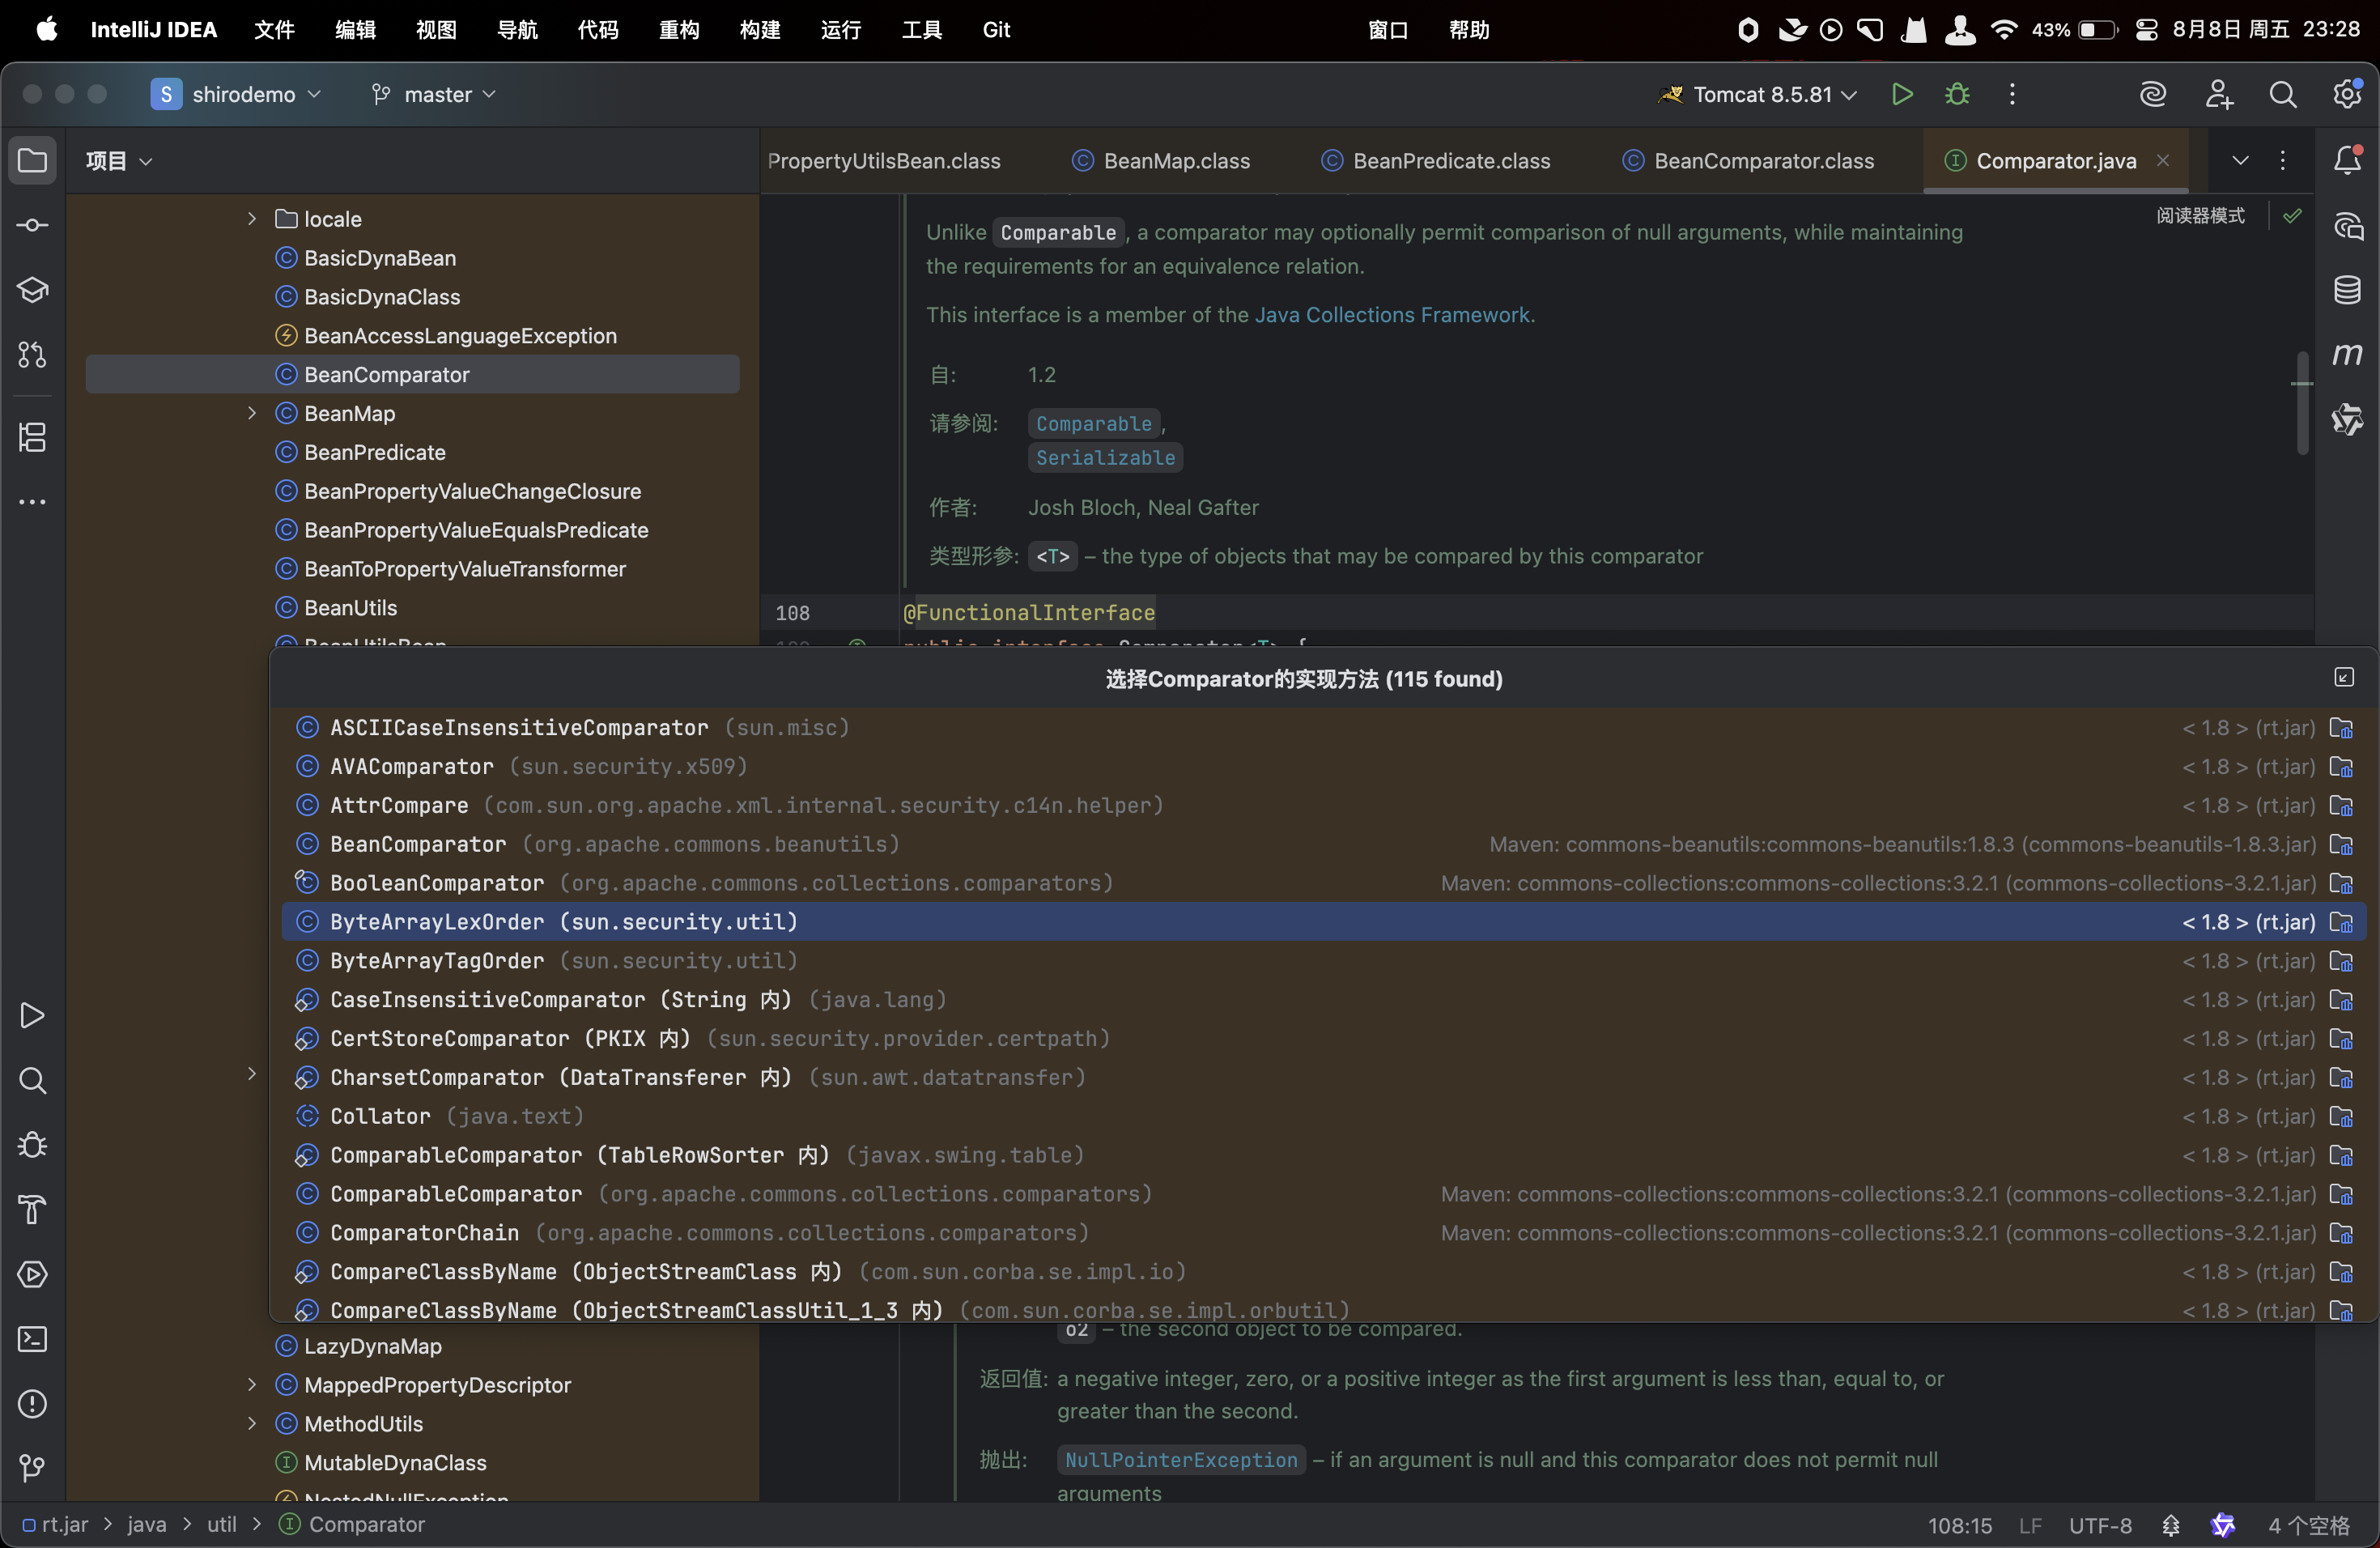The width and height of the screenshot is (2380, 1548).
Task: Open the master branch dropdown
Action: (436, 94)
